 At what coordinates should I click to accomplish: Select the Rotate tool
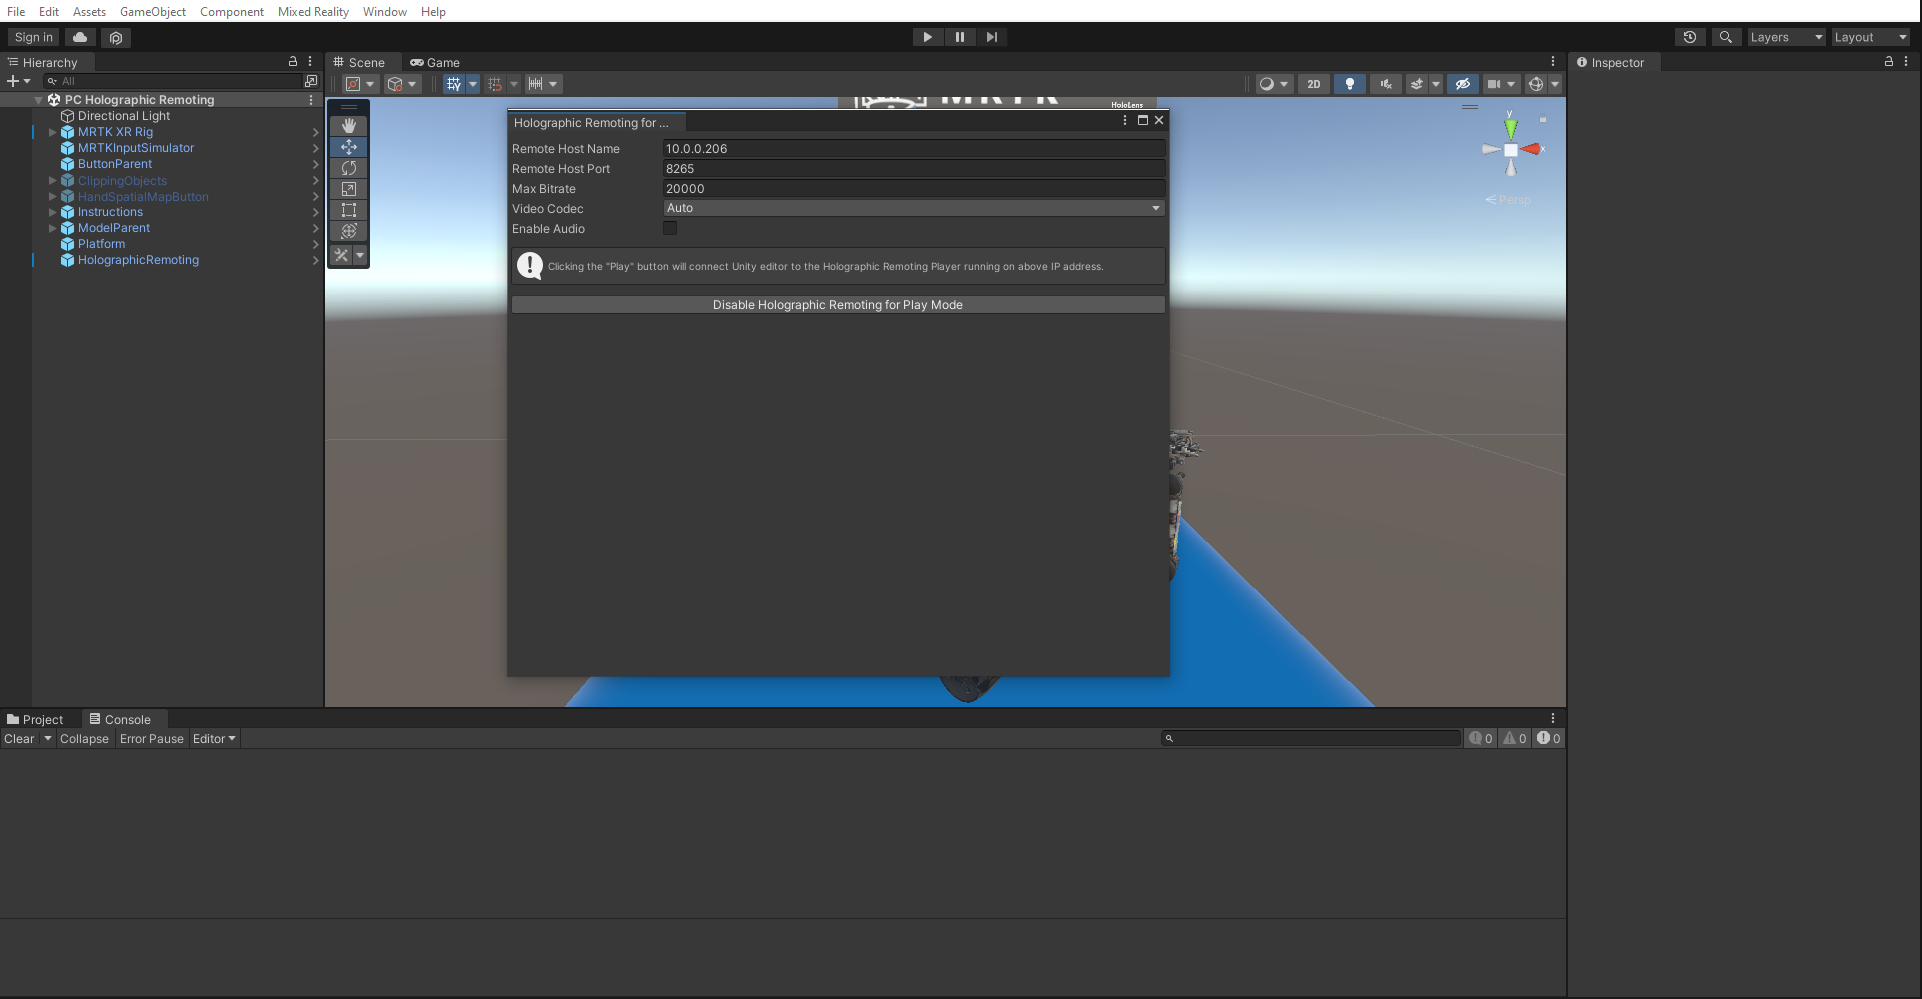click(348, 168)
